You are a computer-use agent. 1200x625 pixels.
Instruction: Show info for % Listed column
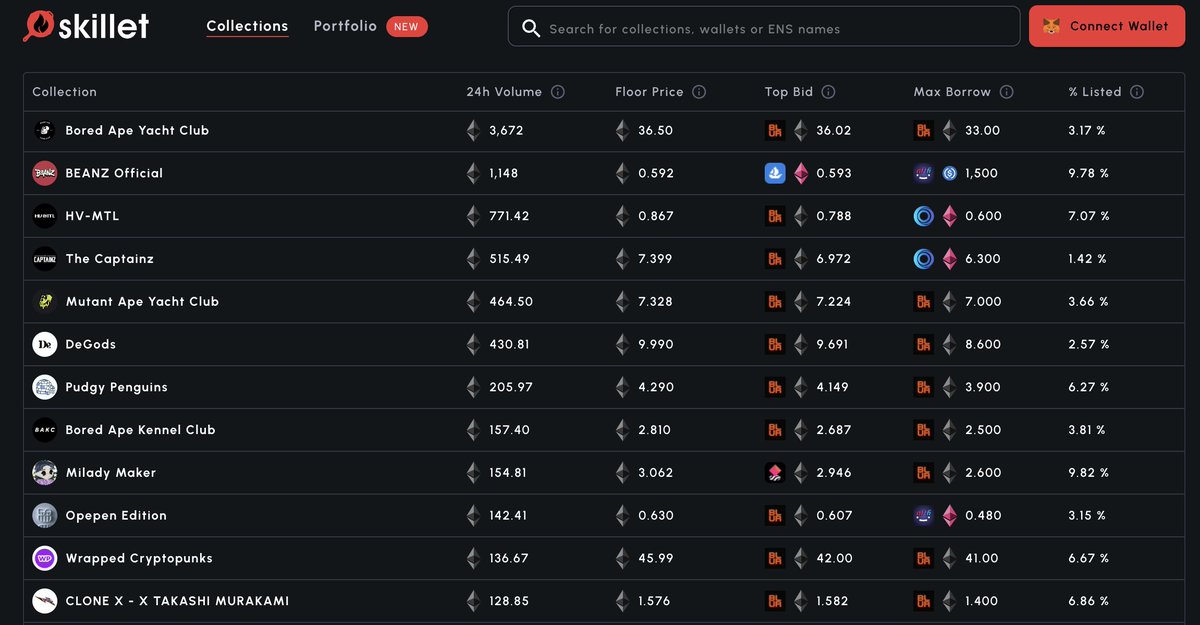click(1137, 92)
